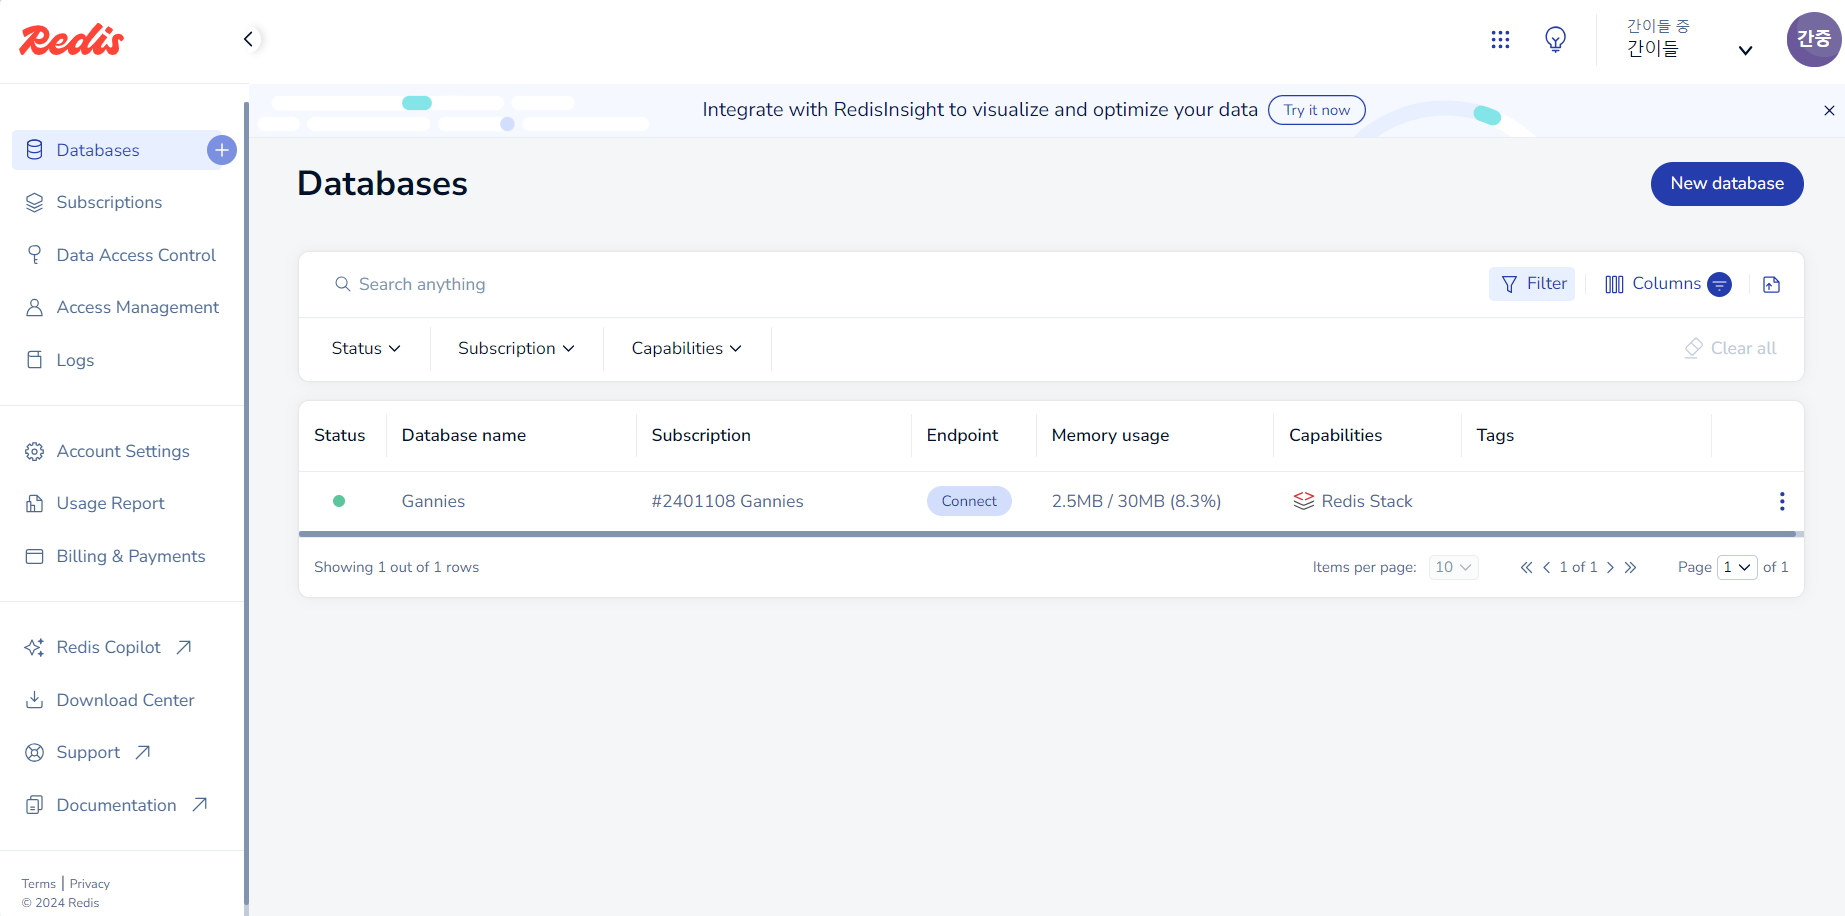The height and width of the screenshot is (916, 1845).
Task: Go to the next page arrow
Action: pyautogui.click(x=1610, y=567)
